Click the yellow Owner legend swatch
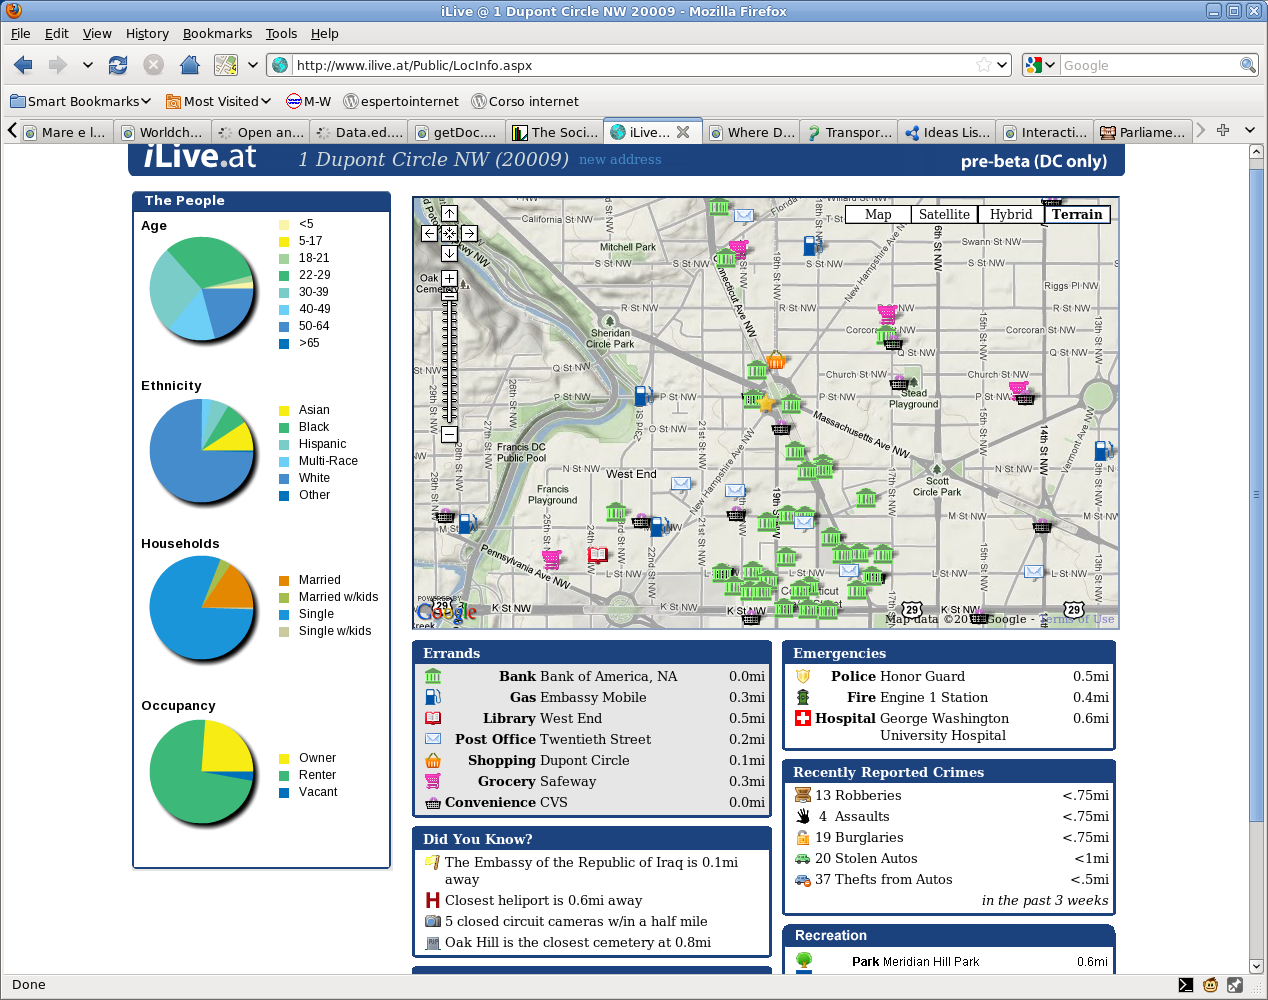The height and width of the screenshot is (1000, 1268). click(x=284, y=759)
